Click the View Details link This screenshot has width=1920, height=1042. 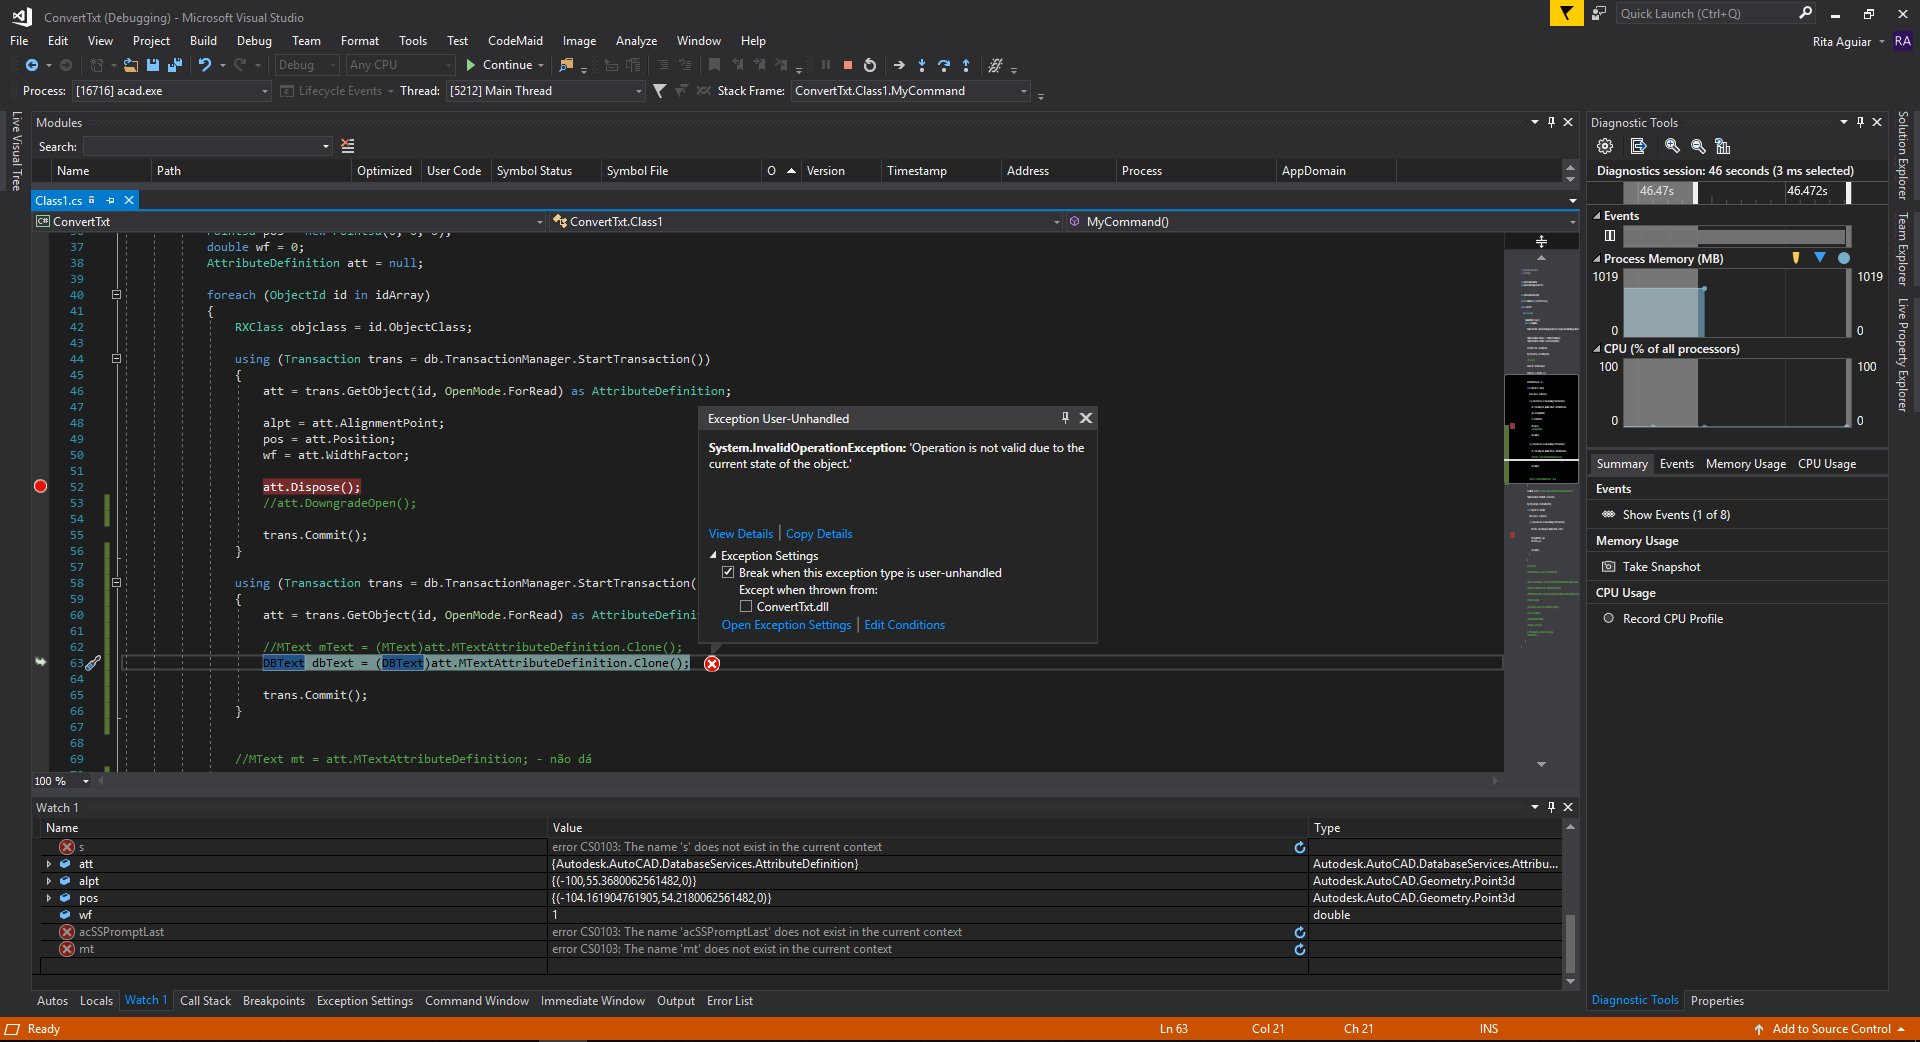[741, 534]
